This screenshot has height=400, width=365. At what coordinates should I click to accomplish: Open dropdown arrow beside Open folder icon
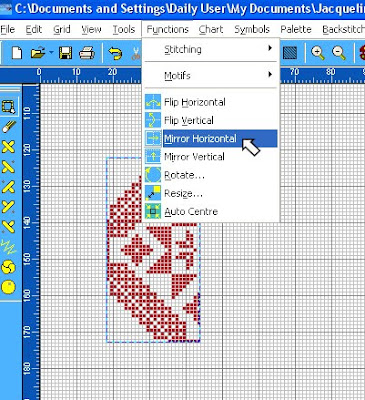click(x=51, y=53)
